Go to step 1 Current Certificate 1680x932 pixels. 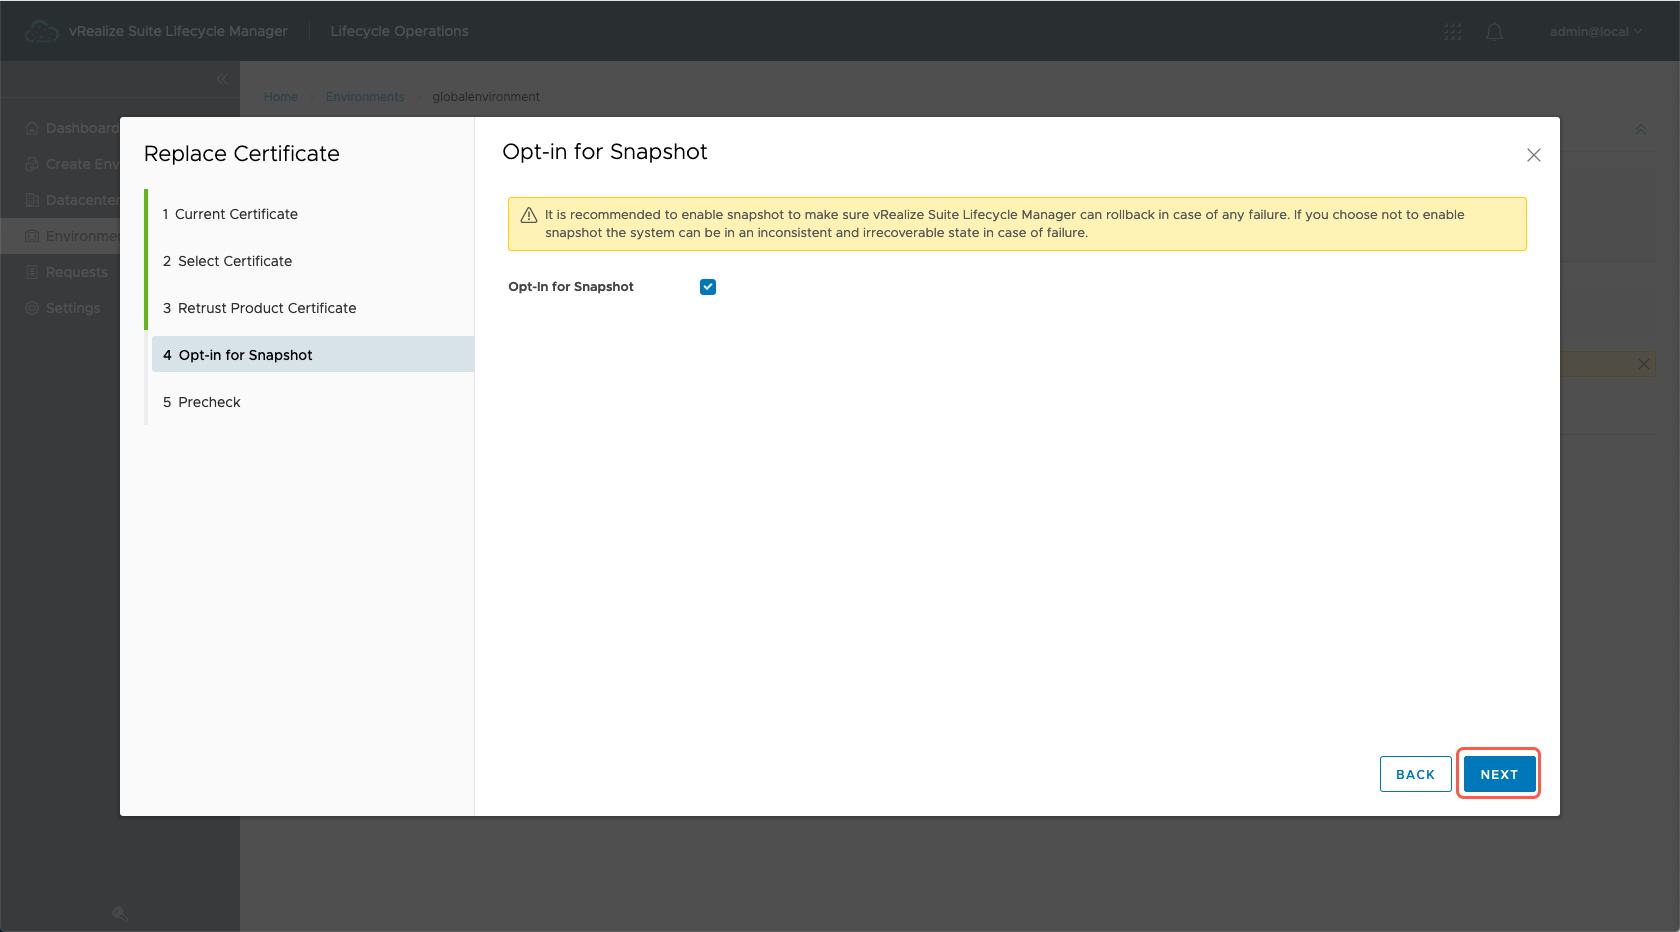[x=236, y=214]
